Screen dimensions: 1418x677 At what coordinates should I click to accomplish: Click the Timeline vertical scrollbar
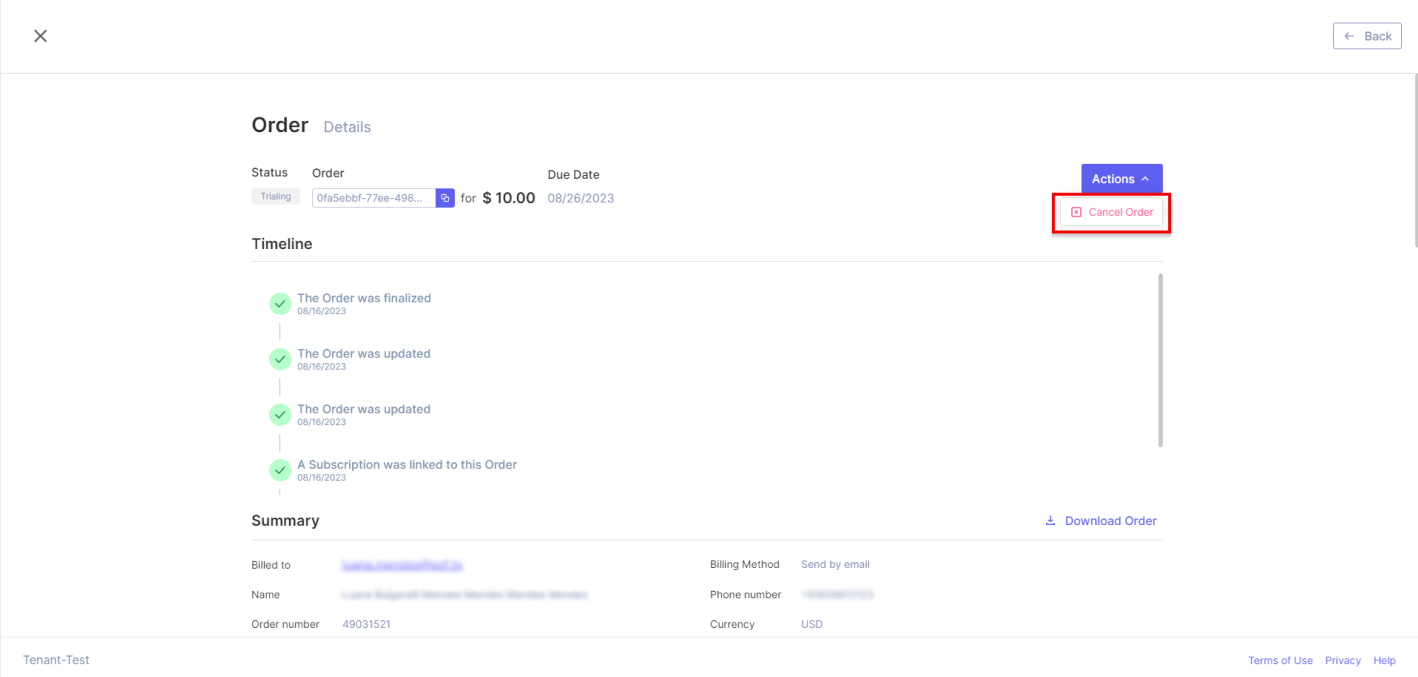1160,360
